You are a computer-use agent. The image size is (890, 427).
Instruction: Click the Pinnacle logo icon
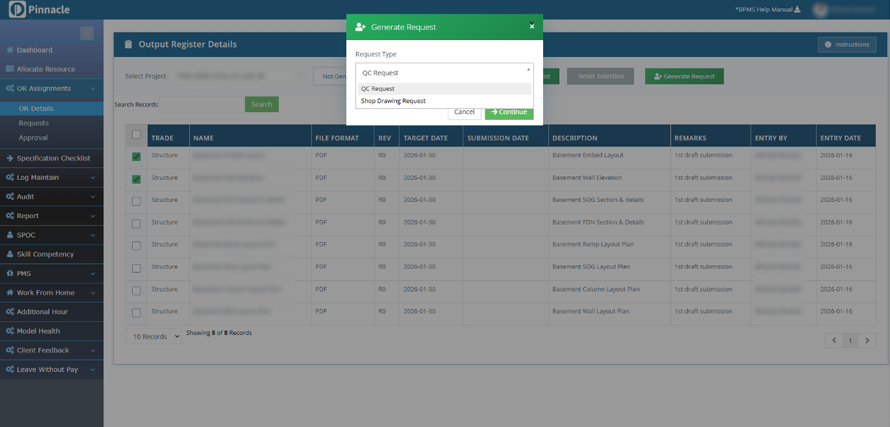click(17, 9)
